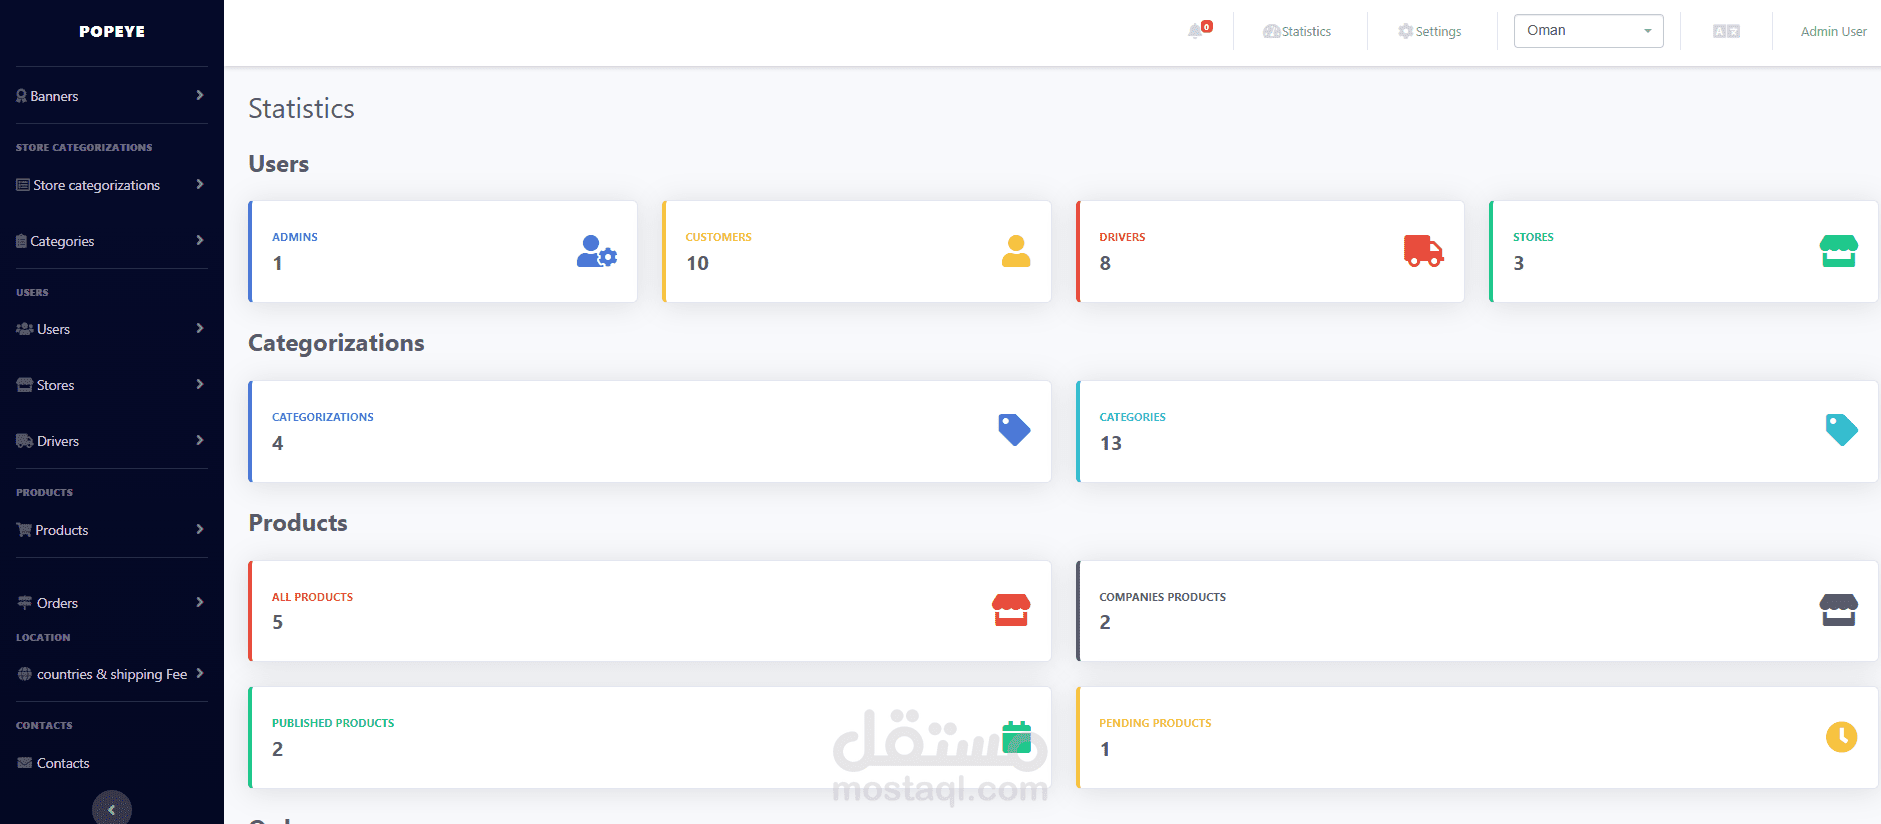Expand the Products sidebar chevron
This screenshot has height=824, width=1881.
tap(200, 529)
